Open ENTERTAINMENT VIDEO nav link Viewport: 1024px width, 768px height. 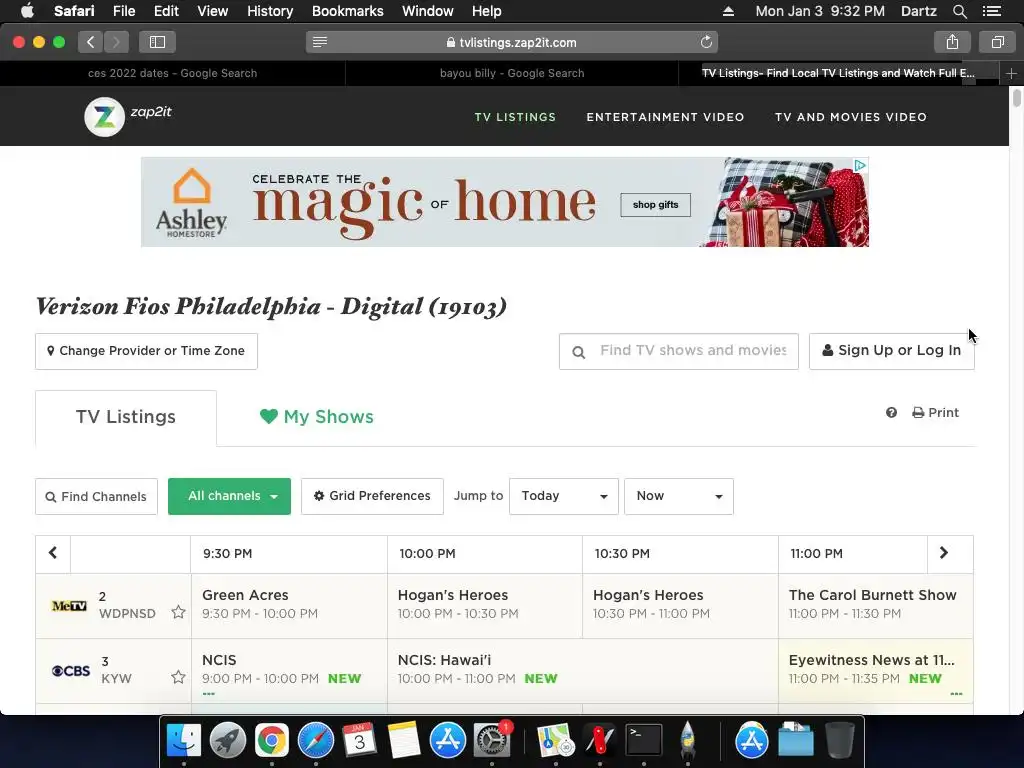pos(665,118)
